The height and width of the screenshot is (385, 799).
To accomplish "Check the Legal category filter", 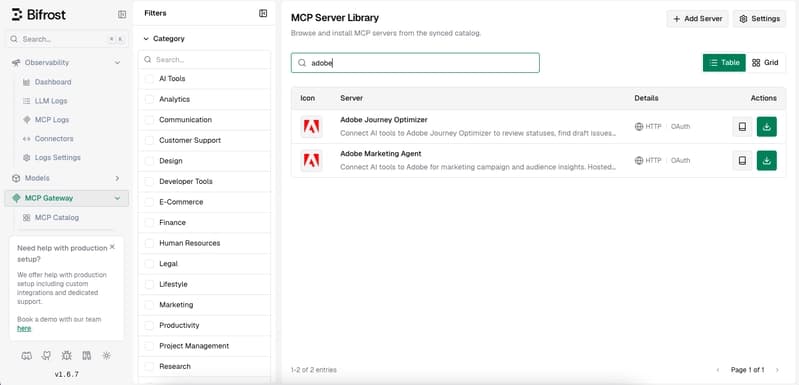I will (149, 264).
